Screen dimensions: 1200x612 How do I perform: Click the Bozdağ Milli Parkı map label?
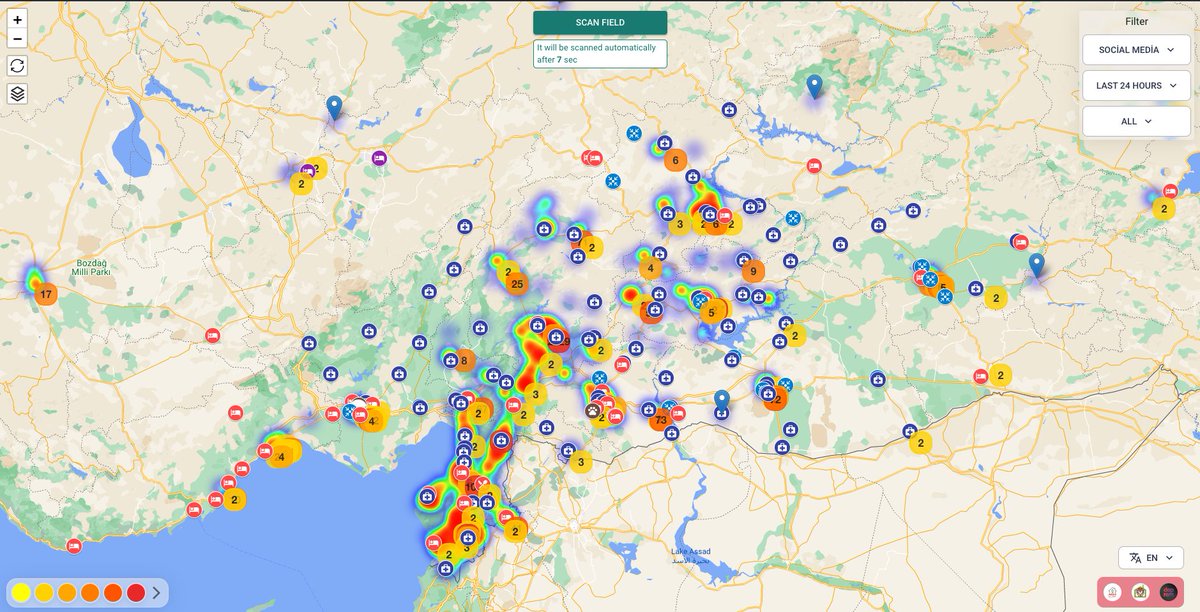(x=93, y=268)
